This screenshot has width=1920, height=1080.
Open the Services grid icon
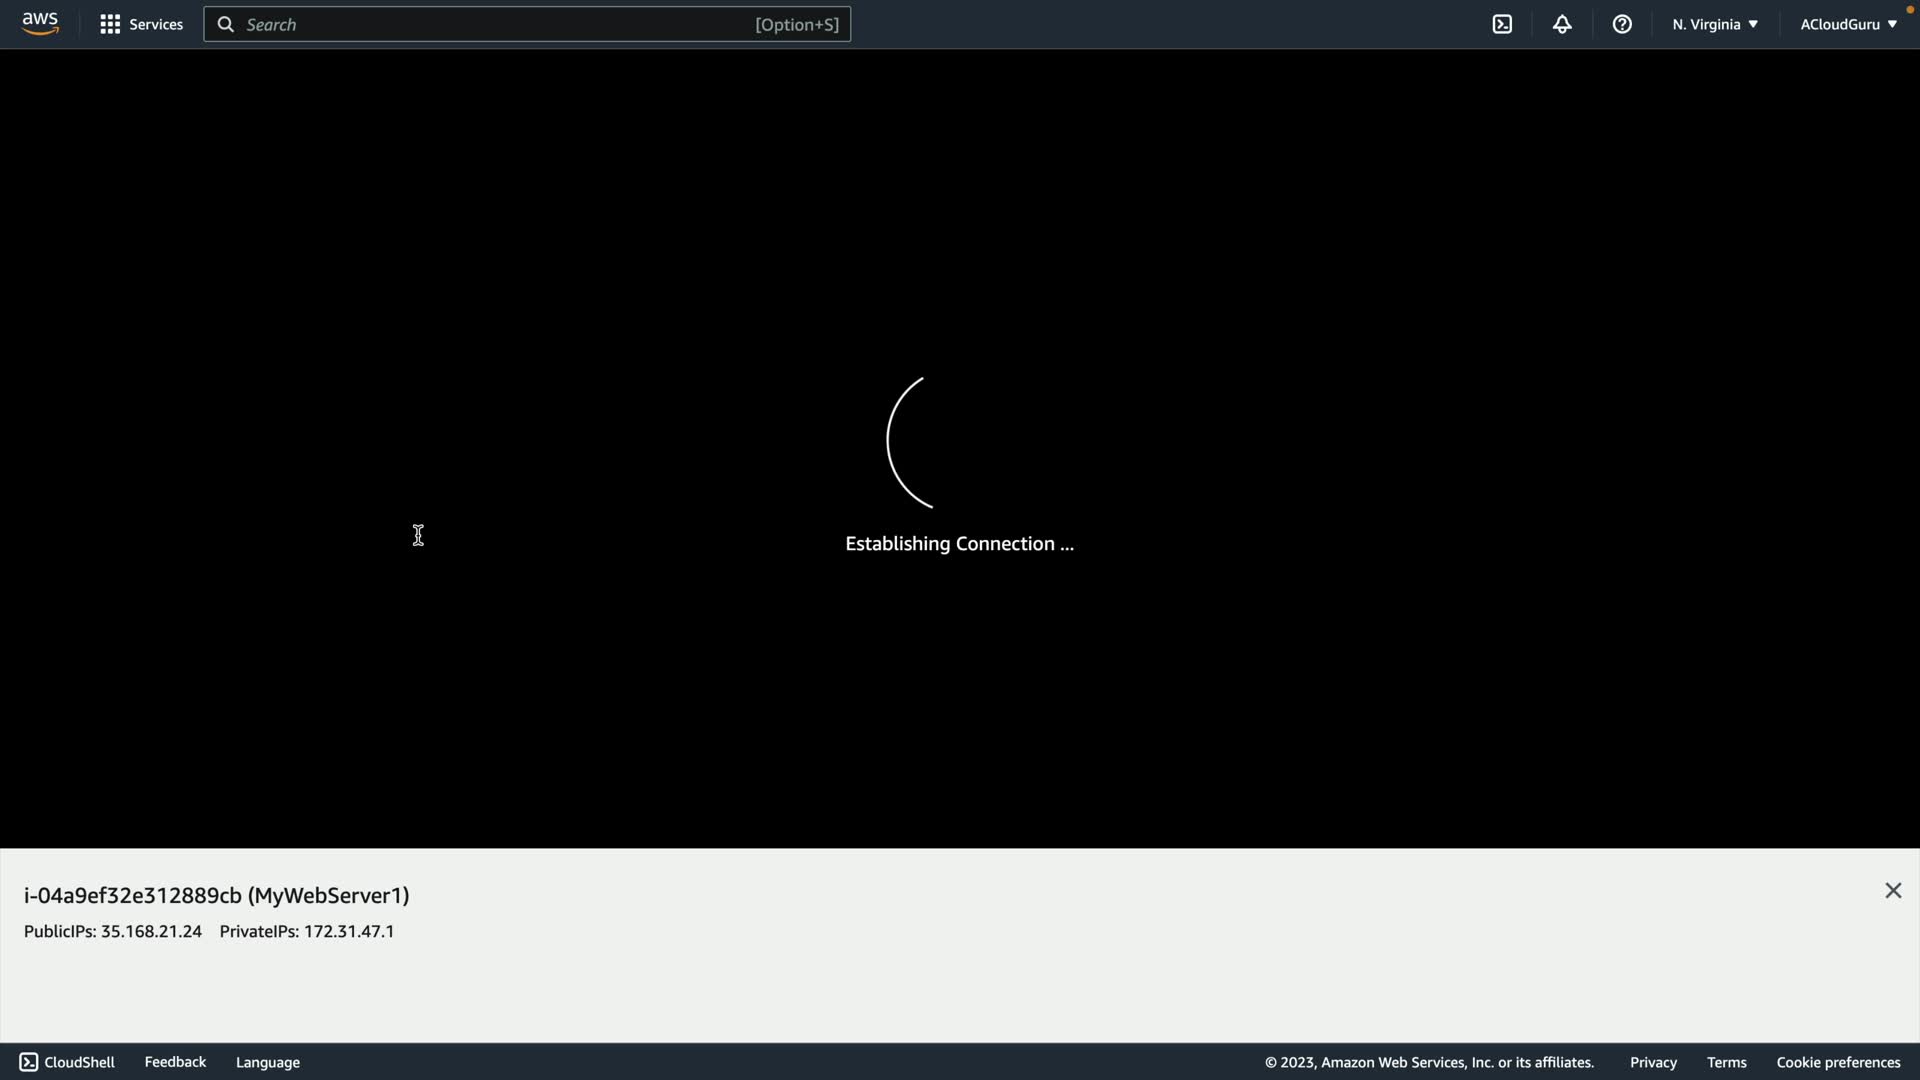tap(110, 24)
